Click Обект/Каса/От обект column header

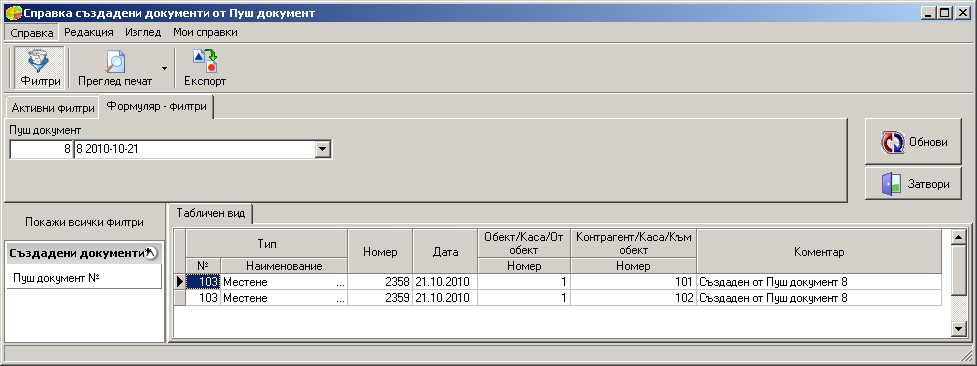[x=523, y=243]
